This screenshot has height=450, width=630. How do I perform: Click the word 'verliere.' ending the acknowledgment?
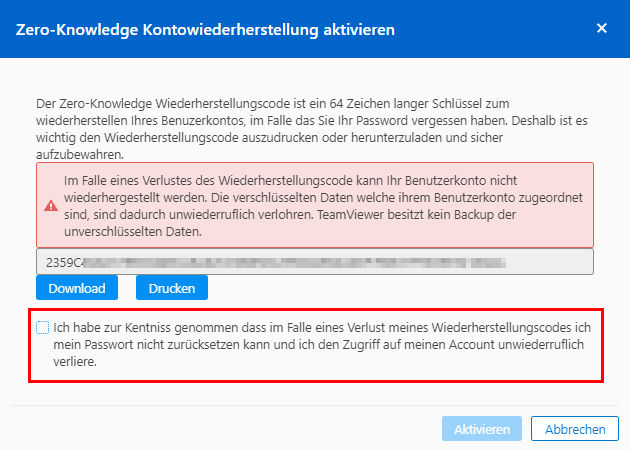(x=75, y=362)
